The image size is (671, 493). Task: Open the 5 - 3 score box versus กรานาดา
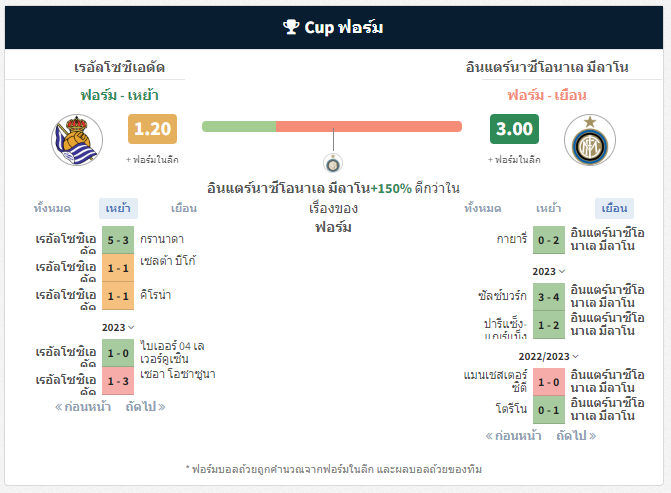coord(118,240)
